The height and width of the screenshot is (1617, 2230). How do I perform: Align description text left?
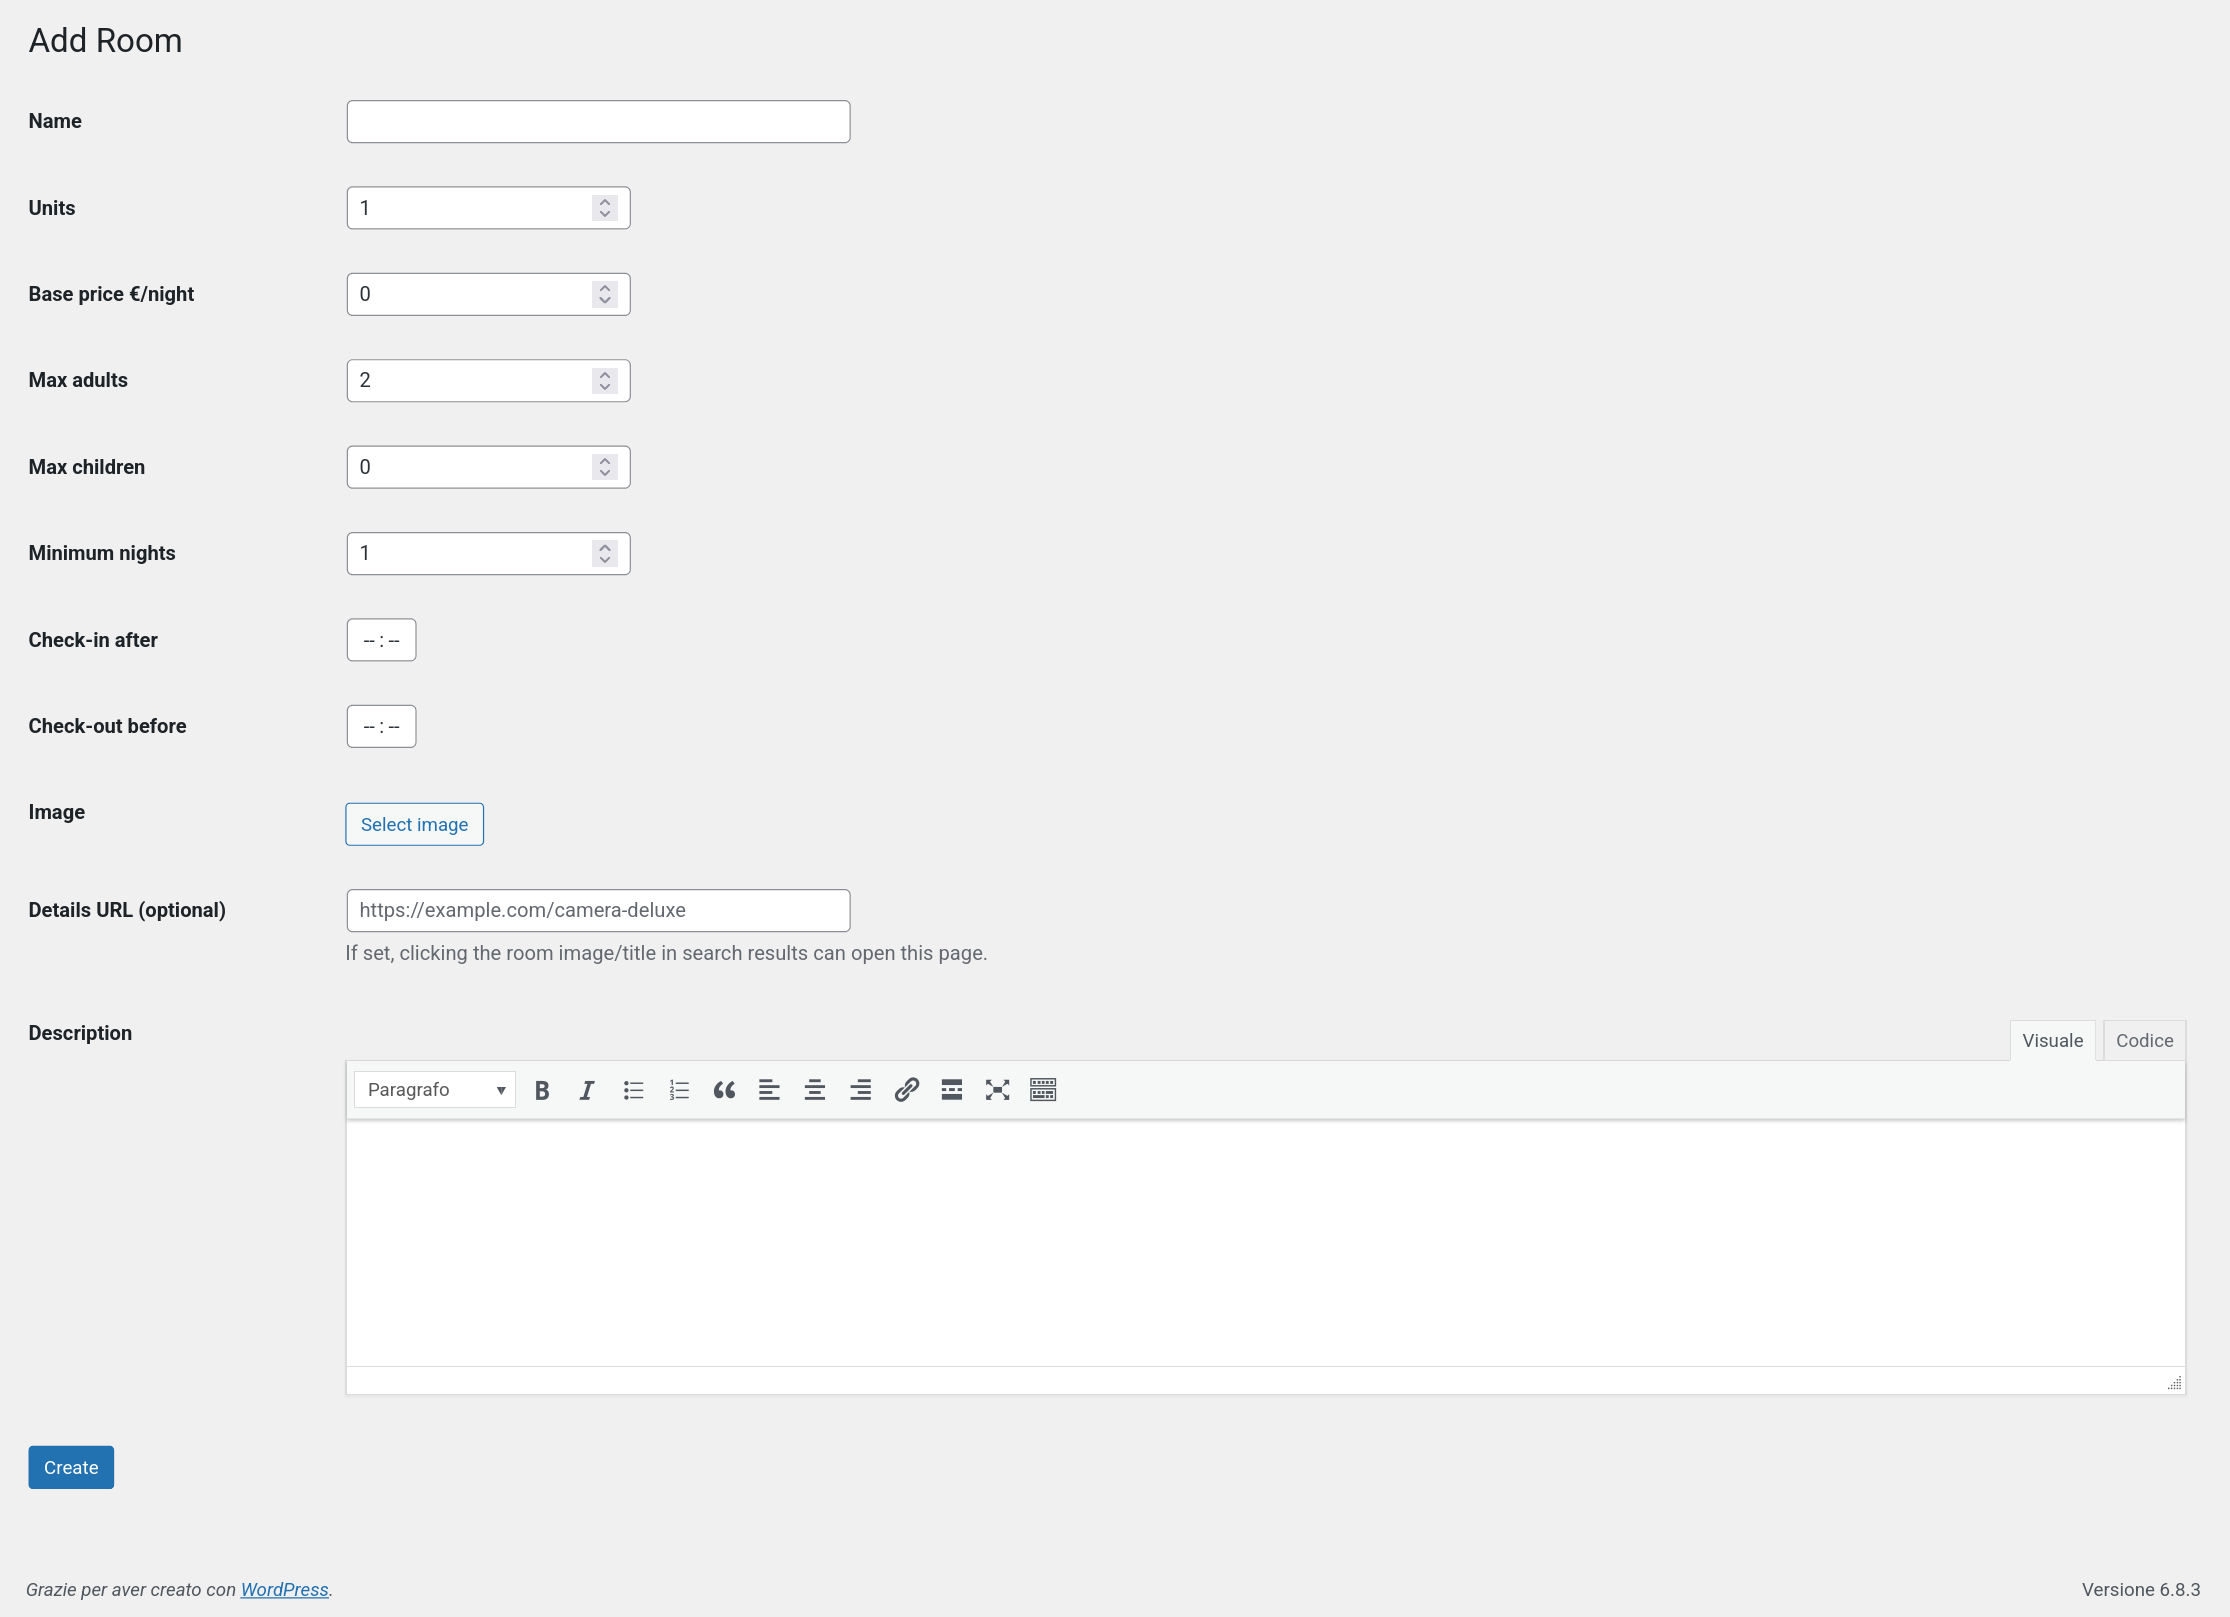click(x=769, y=1090)
